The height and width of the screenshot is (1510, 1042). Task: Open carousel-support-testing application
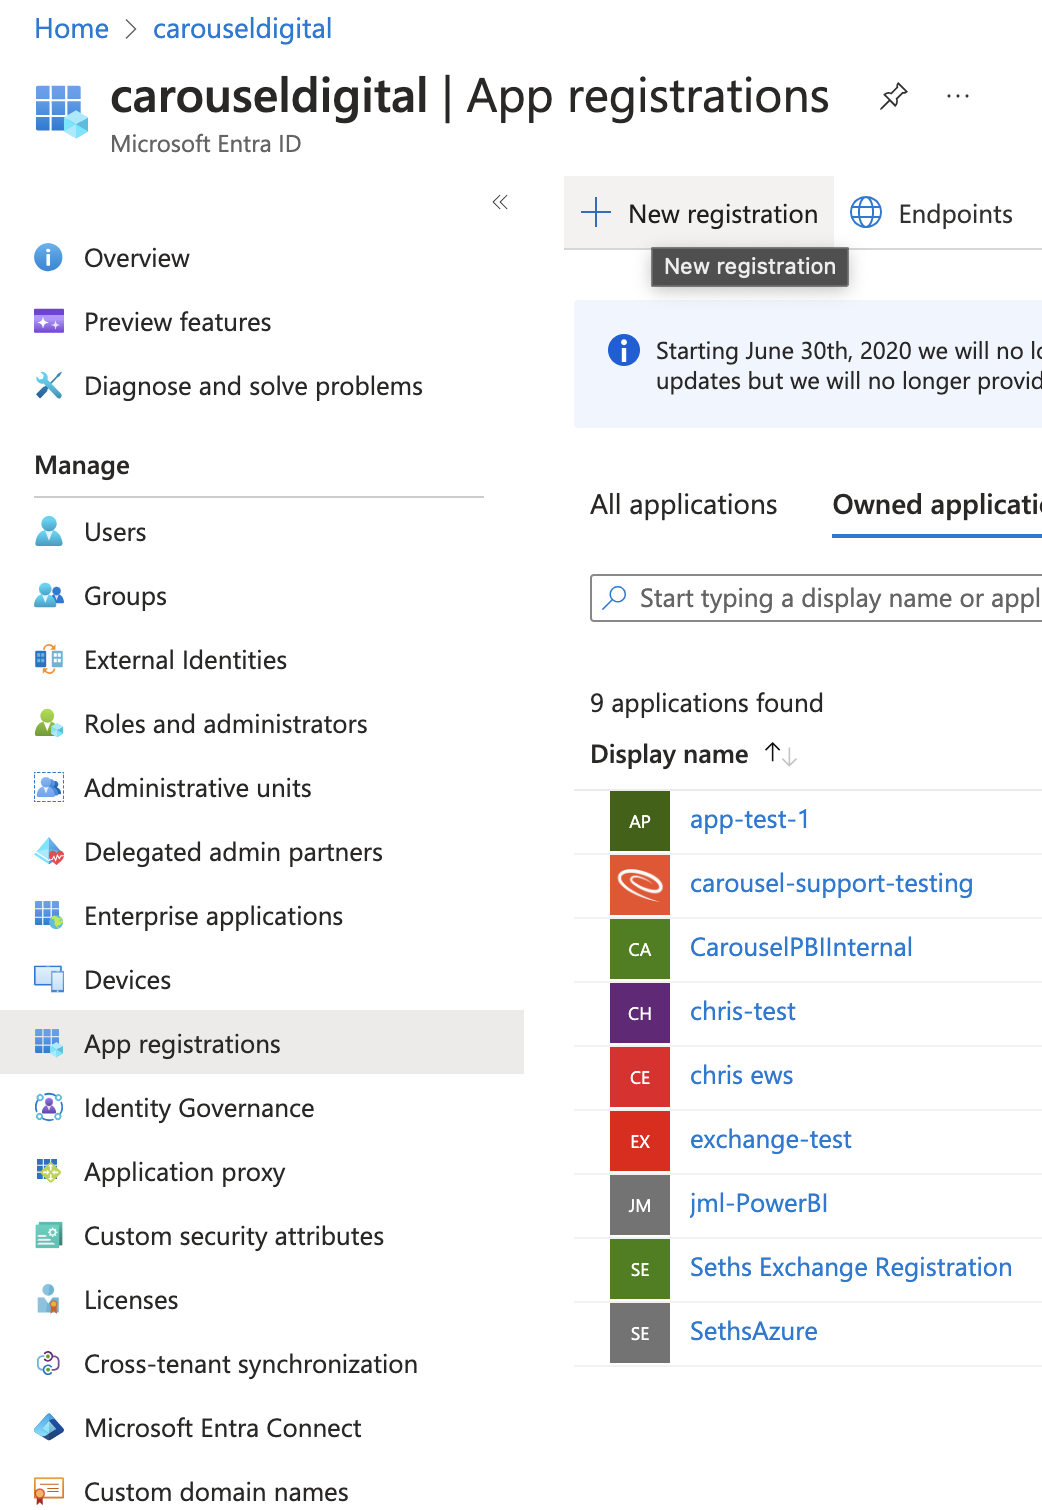click(x=831, y=884)
